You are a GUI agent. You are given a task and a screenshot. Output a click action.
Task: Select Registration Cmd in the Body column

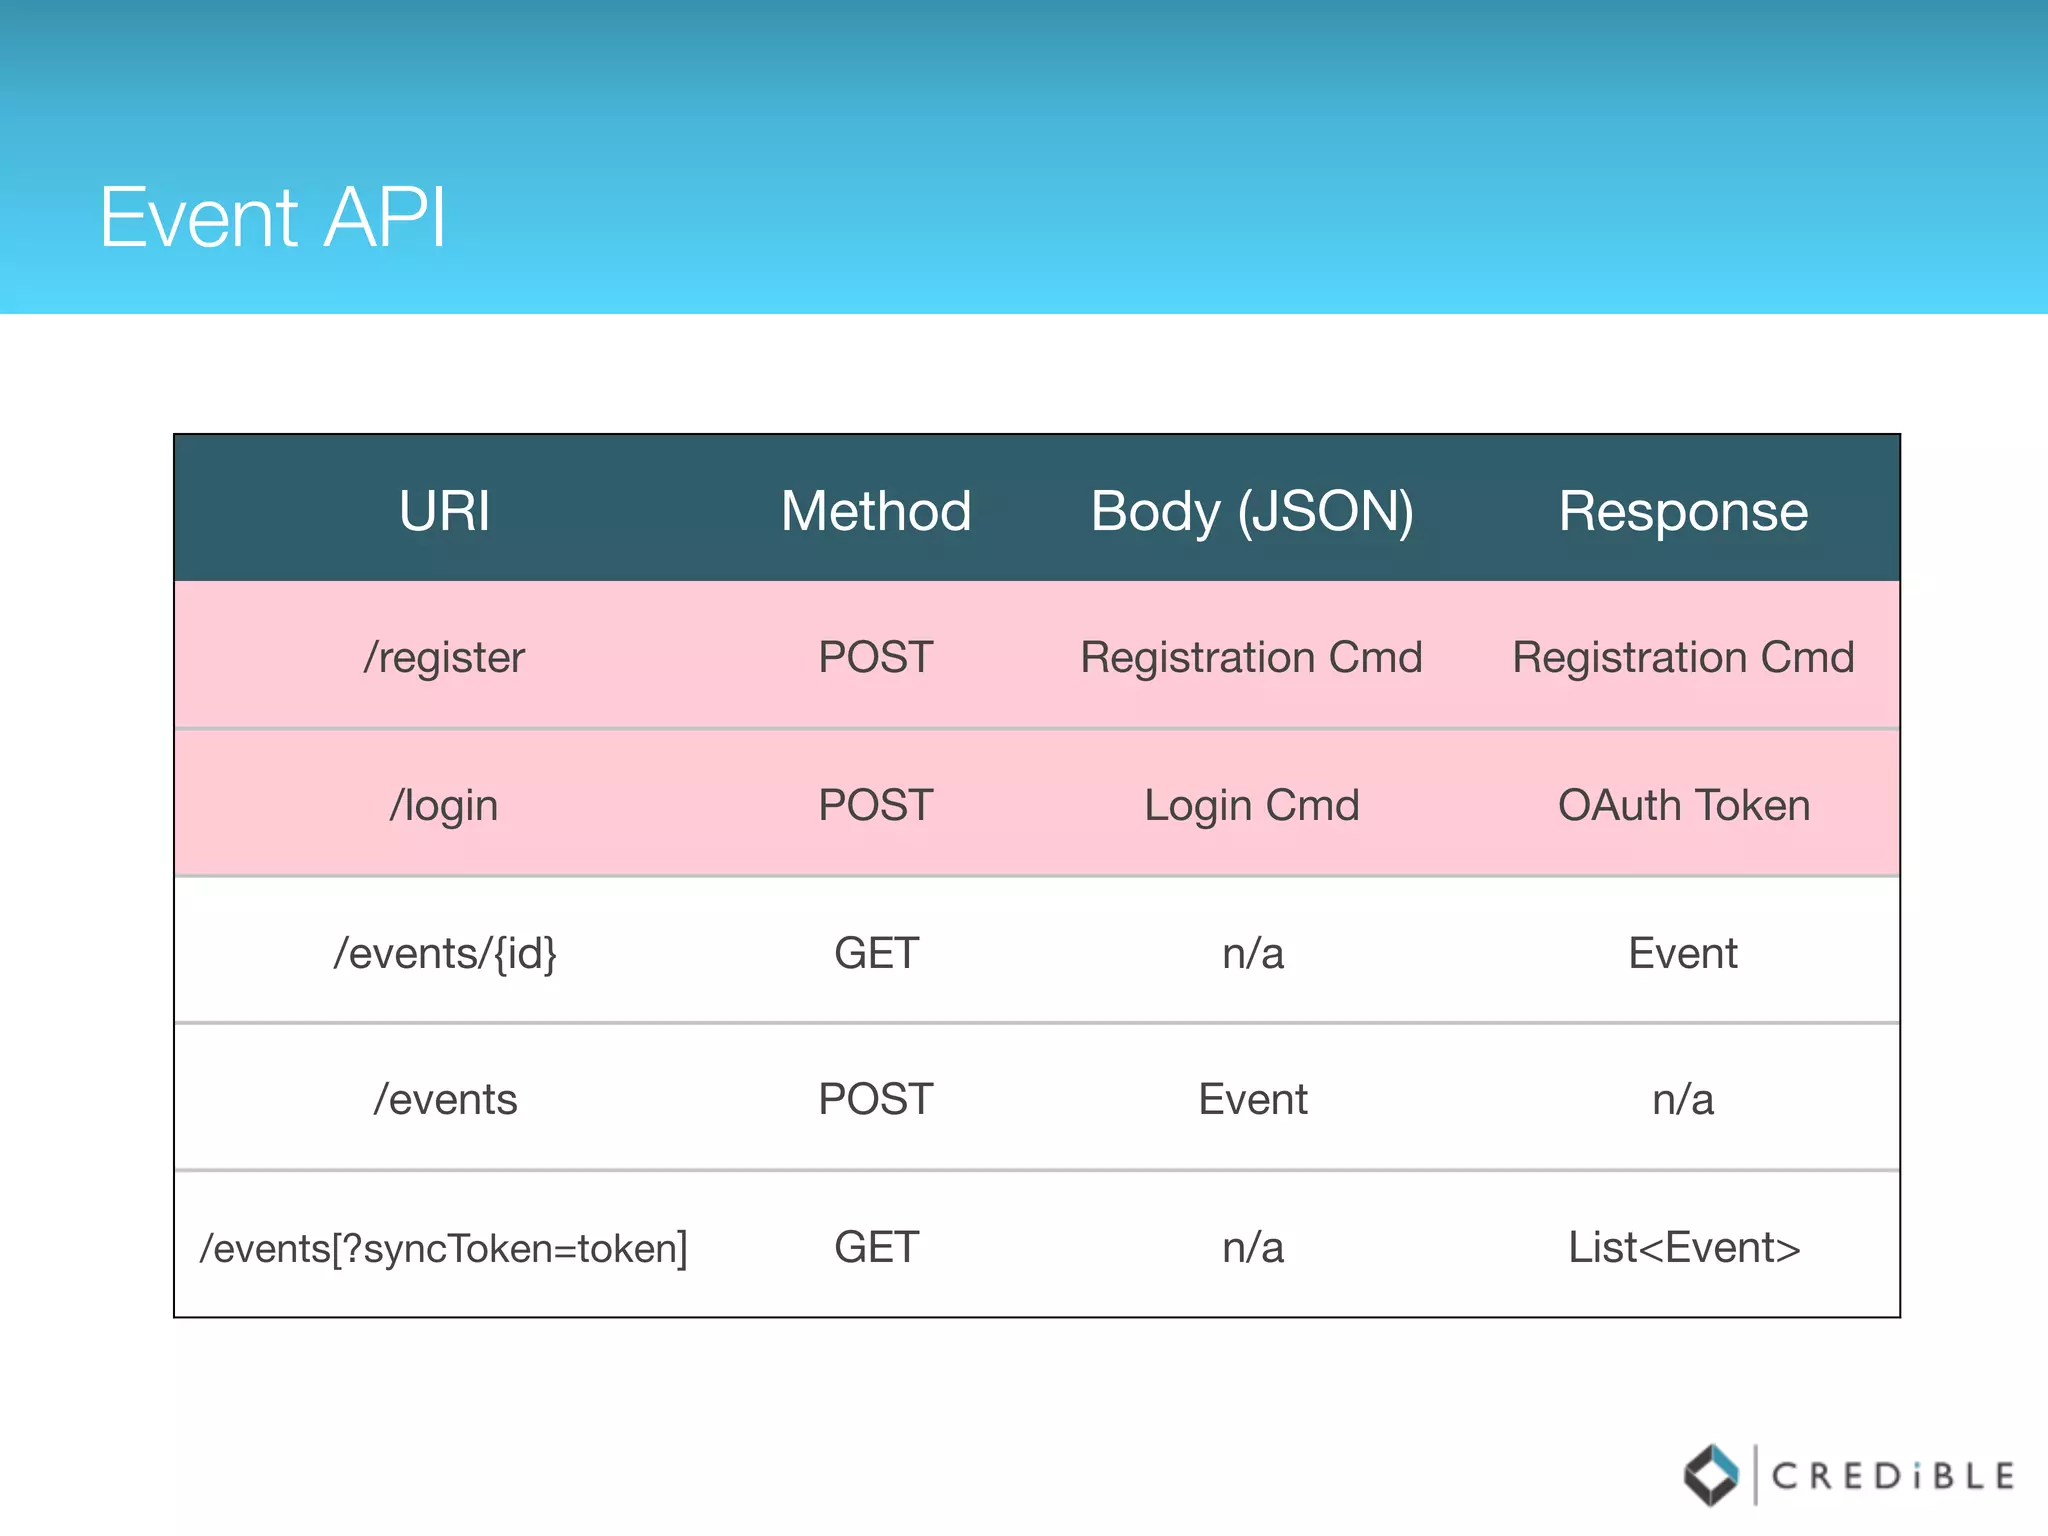pyautogui.click(x=1252, y=657)
